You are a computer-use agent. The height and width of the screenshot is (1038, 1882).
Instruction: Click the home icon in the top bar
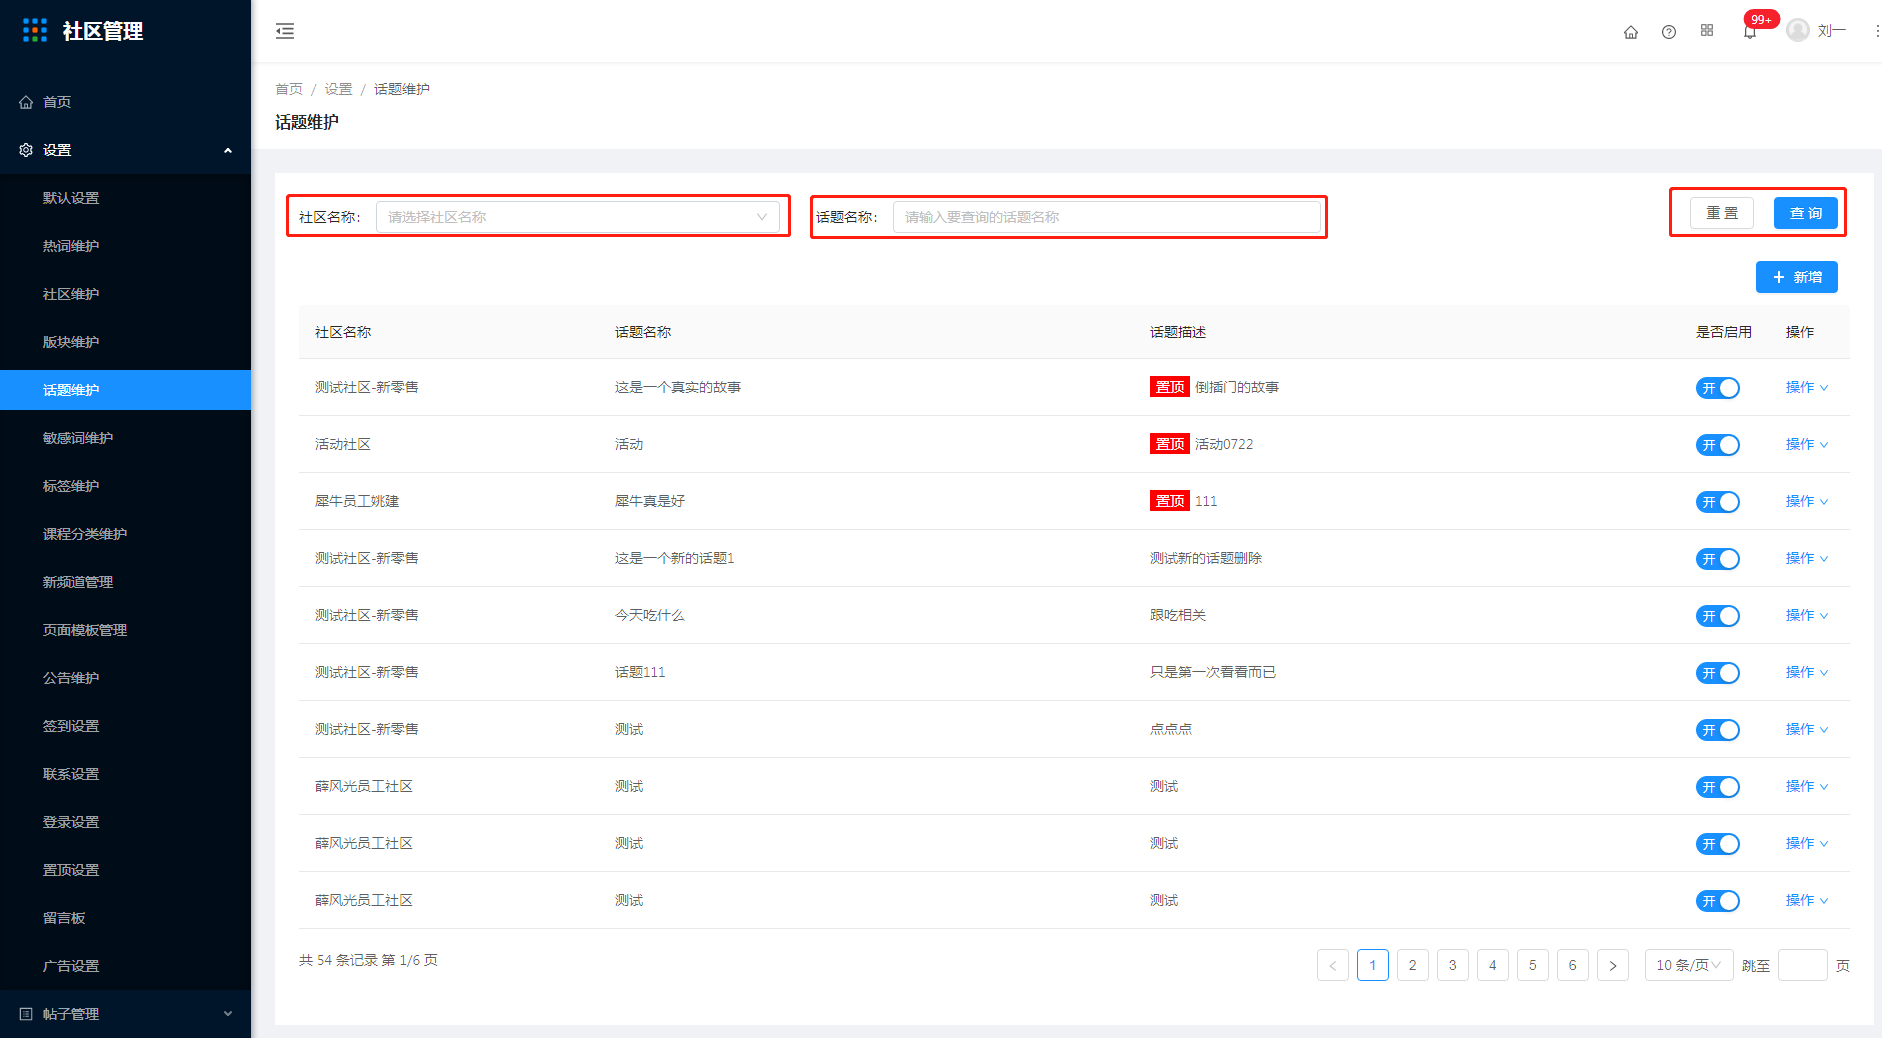pyautogui.click(x=1631, y=32)
